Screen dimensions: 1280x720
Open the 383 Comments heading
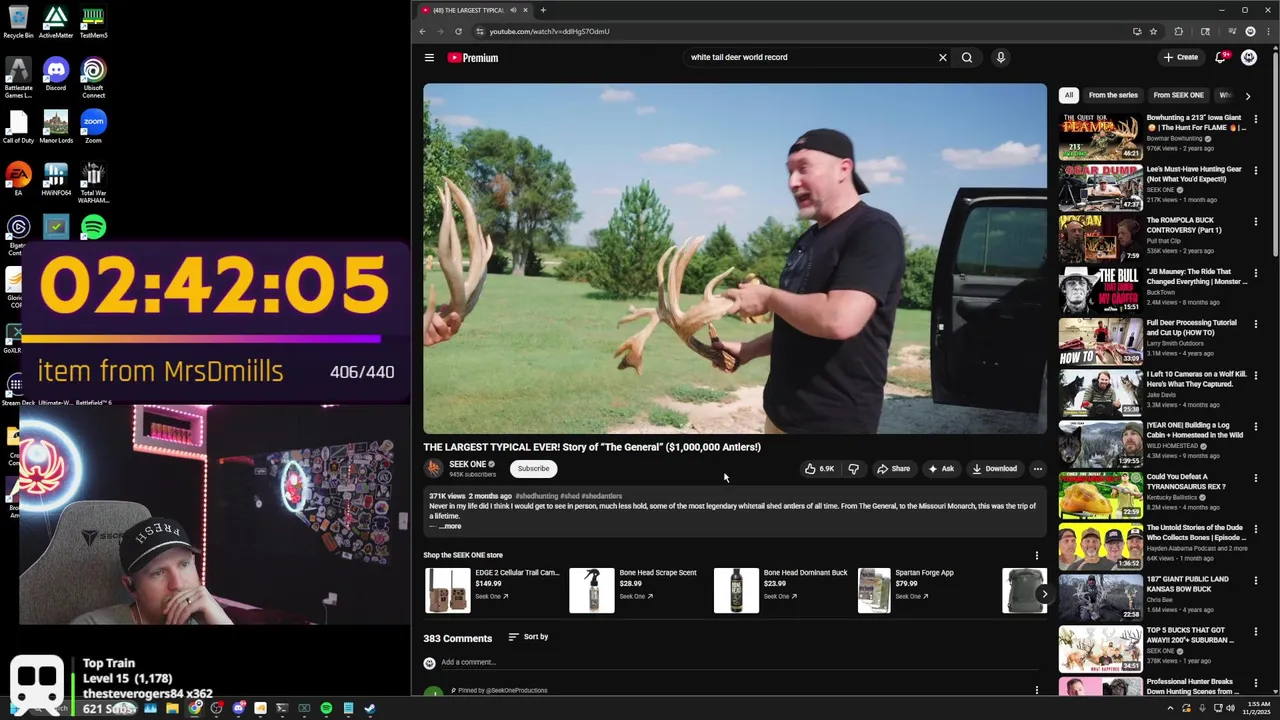[x=457, y=638]
